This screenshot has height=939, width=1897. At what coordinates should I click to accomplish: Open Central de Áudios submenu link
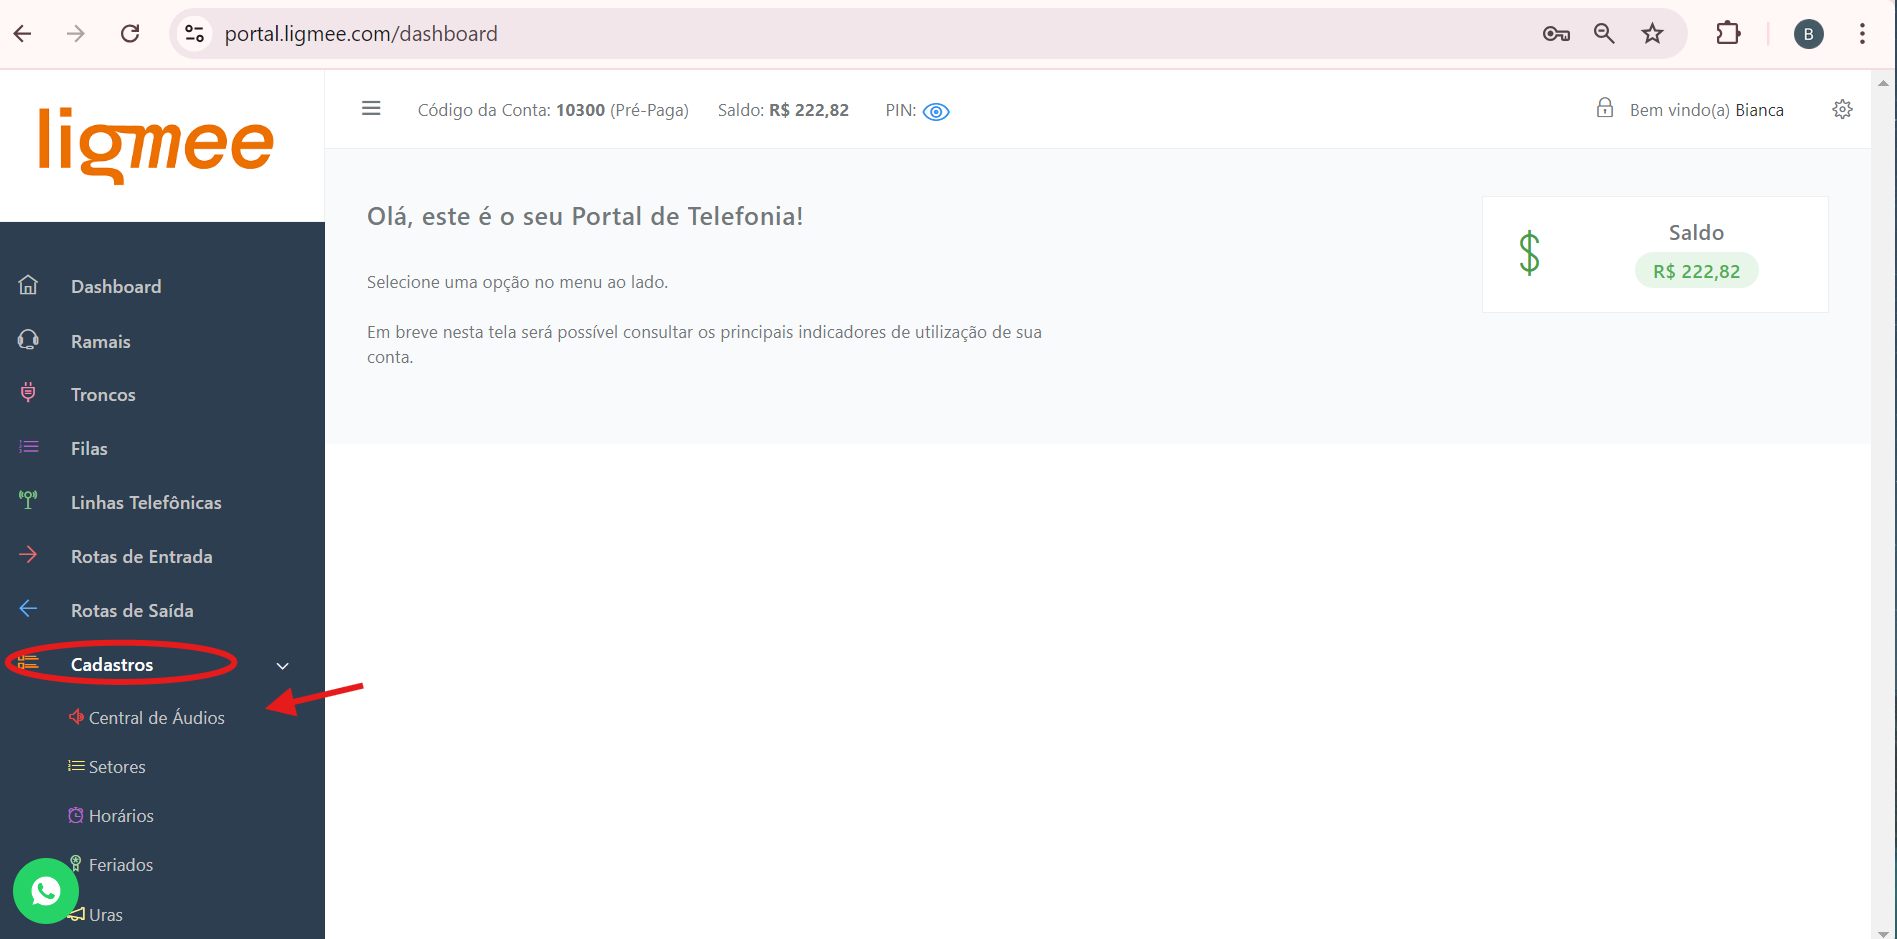156,718
